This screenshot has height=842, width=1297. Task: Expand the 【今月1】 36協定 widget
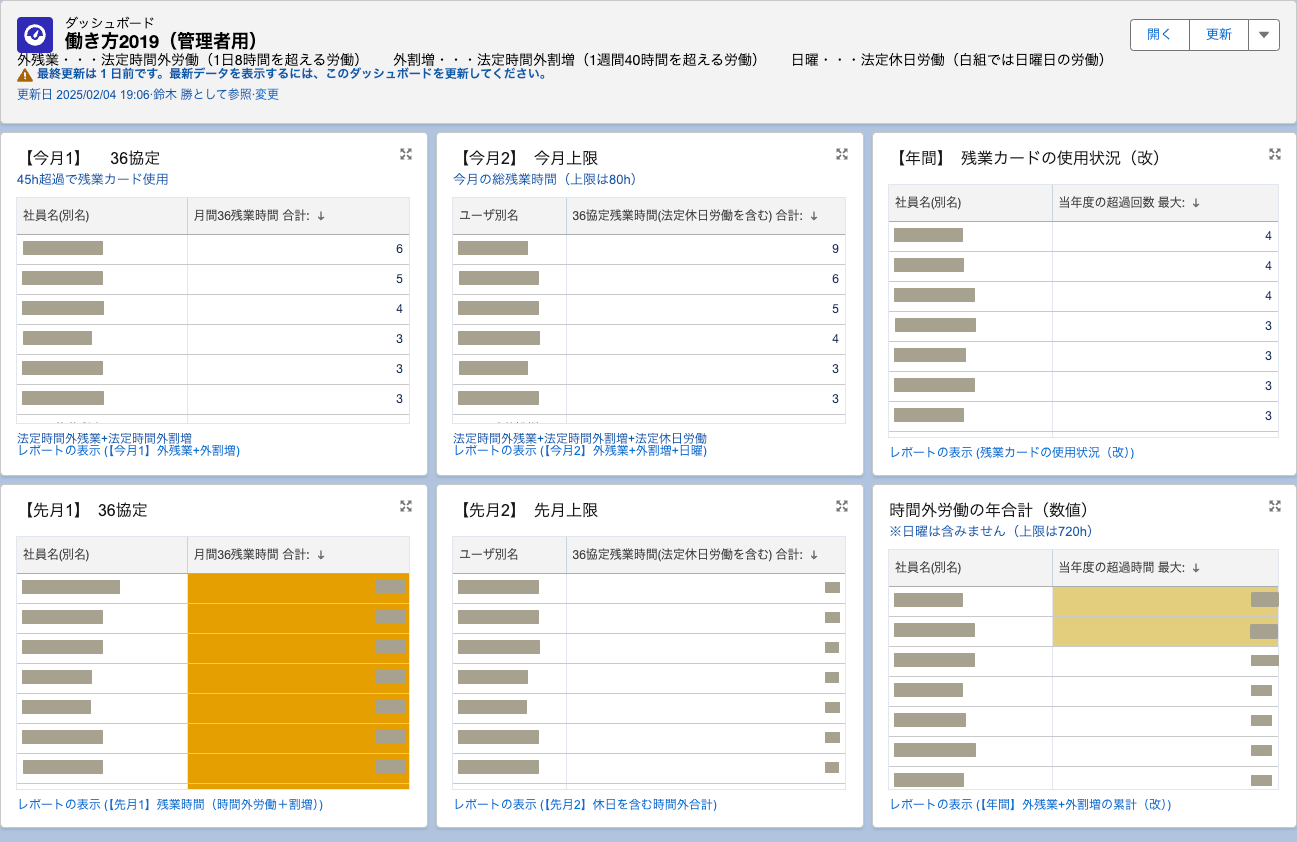coord(406,154)
